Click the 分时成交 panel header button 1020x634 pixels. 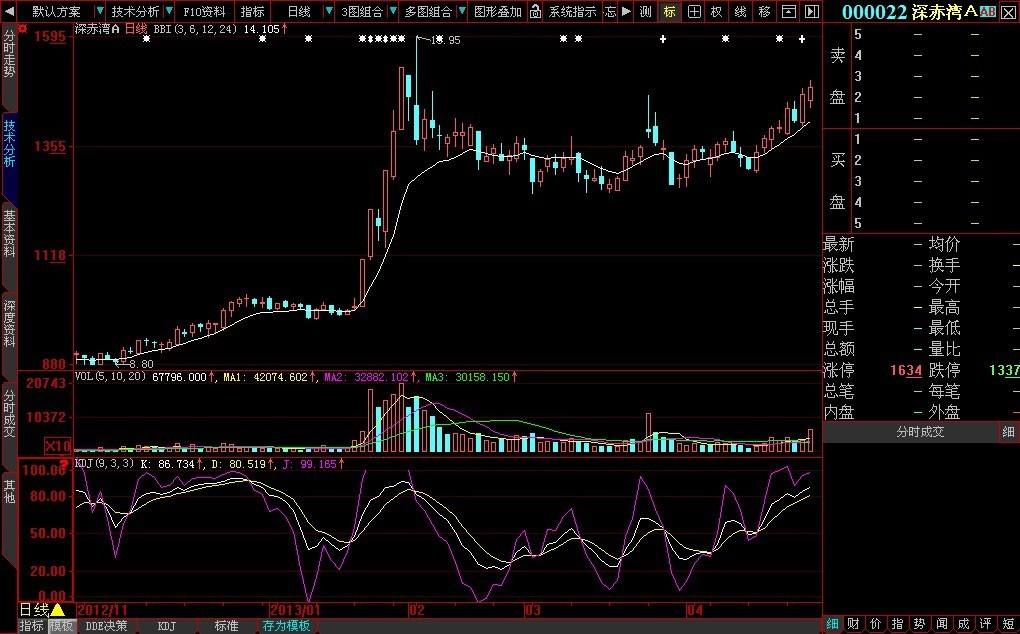919,432
